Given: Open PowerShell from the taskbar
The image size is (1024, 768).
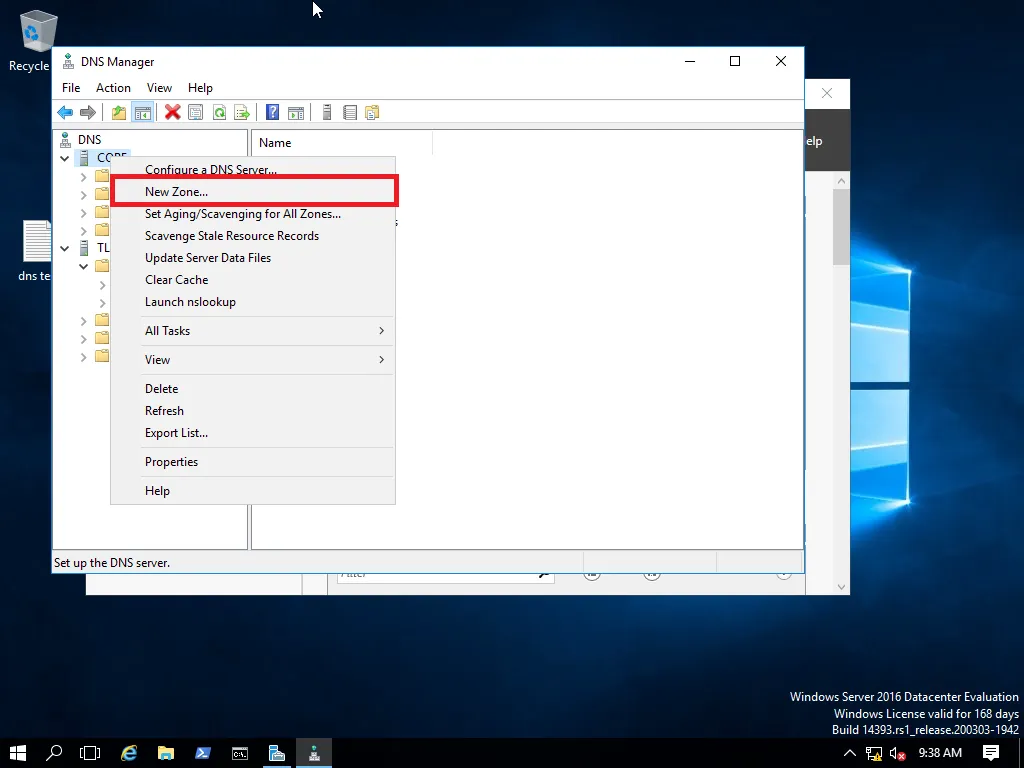Looking at the screenshot, I should [202, 753].
